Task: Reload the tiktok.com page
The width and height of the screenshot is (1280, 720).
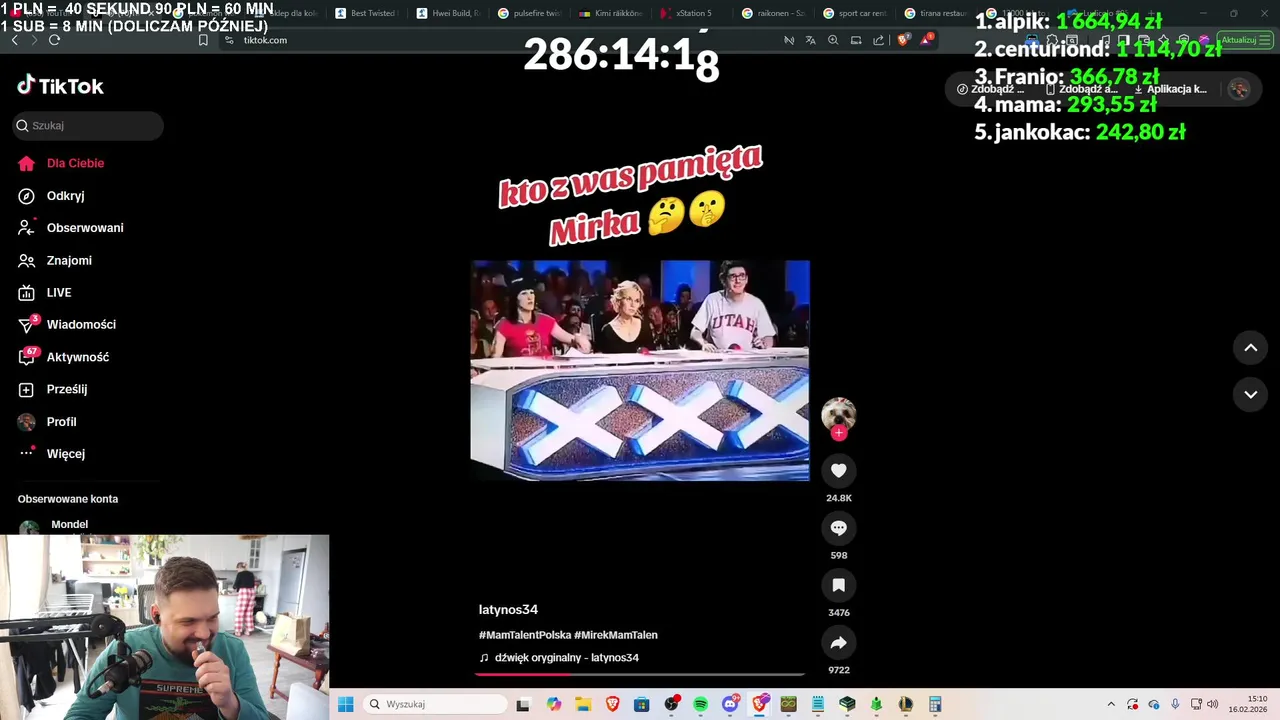Action: click(x=54, y=40)
